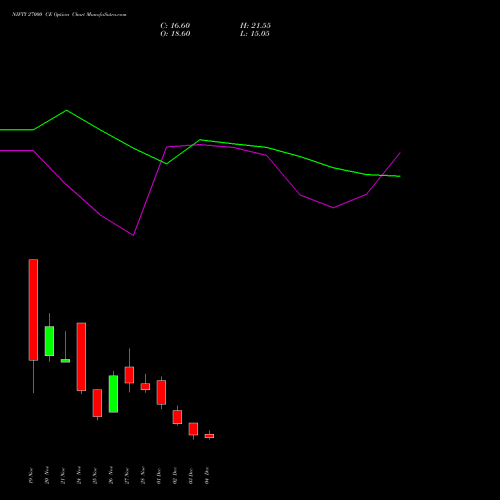The image size is (500, 500).
Task: Click the green 20 Nov candlestick
Action: point(49,341)
